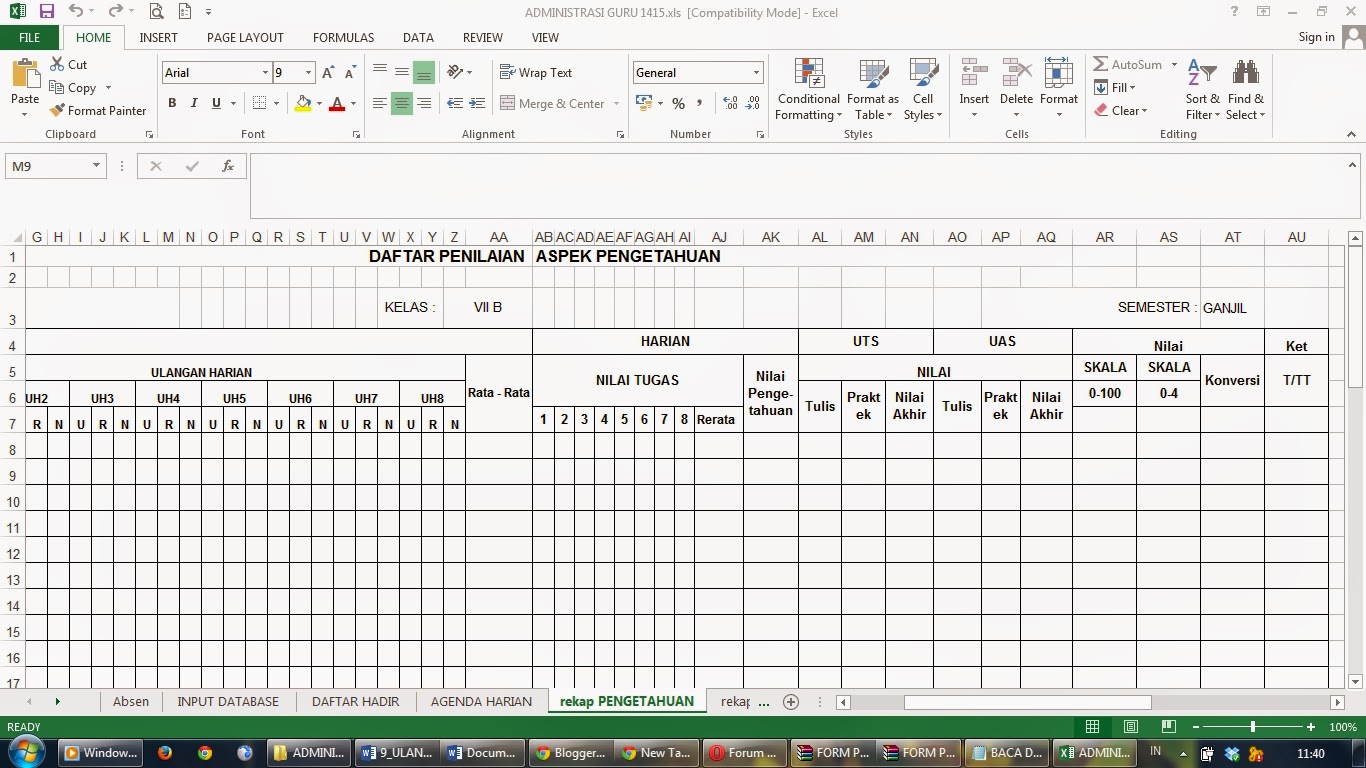Click the Save icon in quick access toolbar
This screenshot has height=768, width=1366.
[46, 12]
